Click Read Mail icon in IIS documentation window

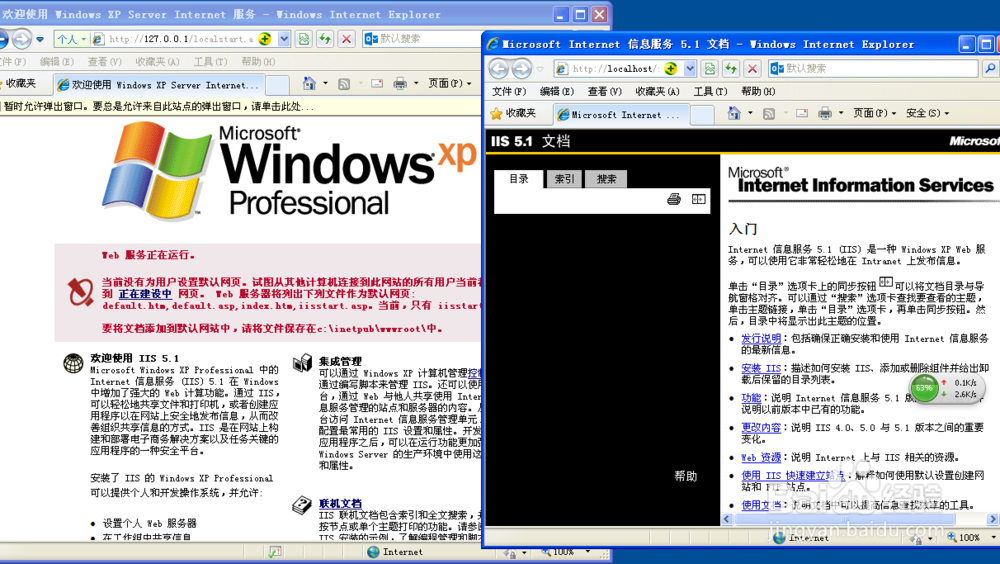point(802,114)
